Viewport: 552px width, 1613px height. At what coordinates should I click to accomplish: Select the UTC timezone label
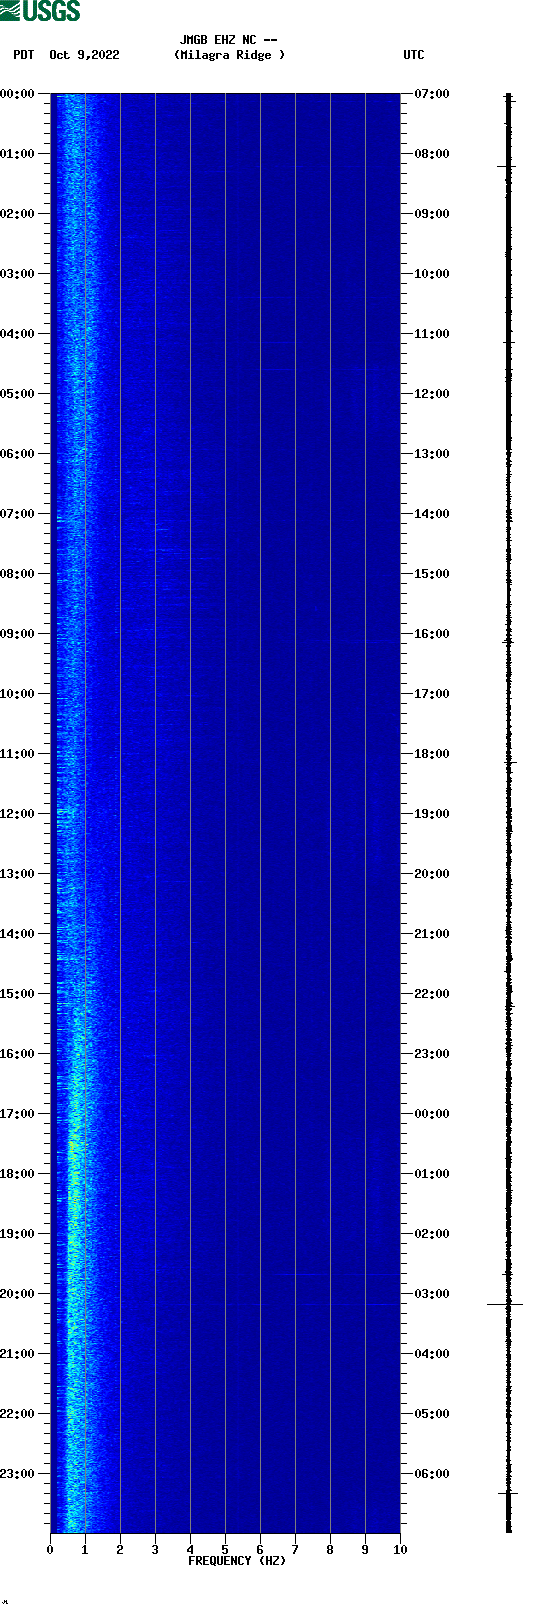414,55
